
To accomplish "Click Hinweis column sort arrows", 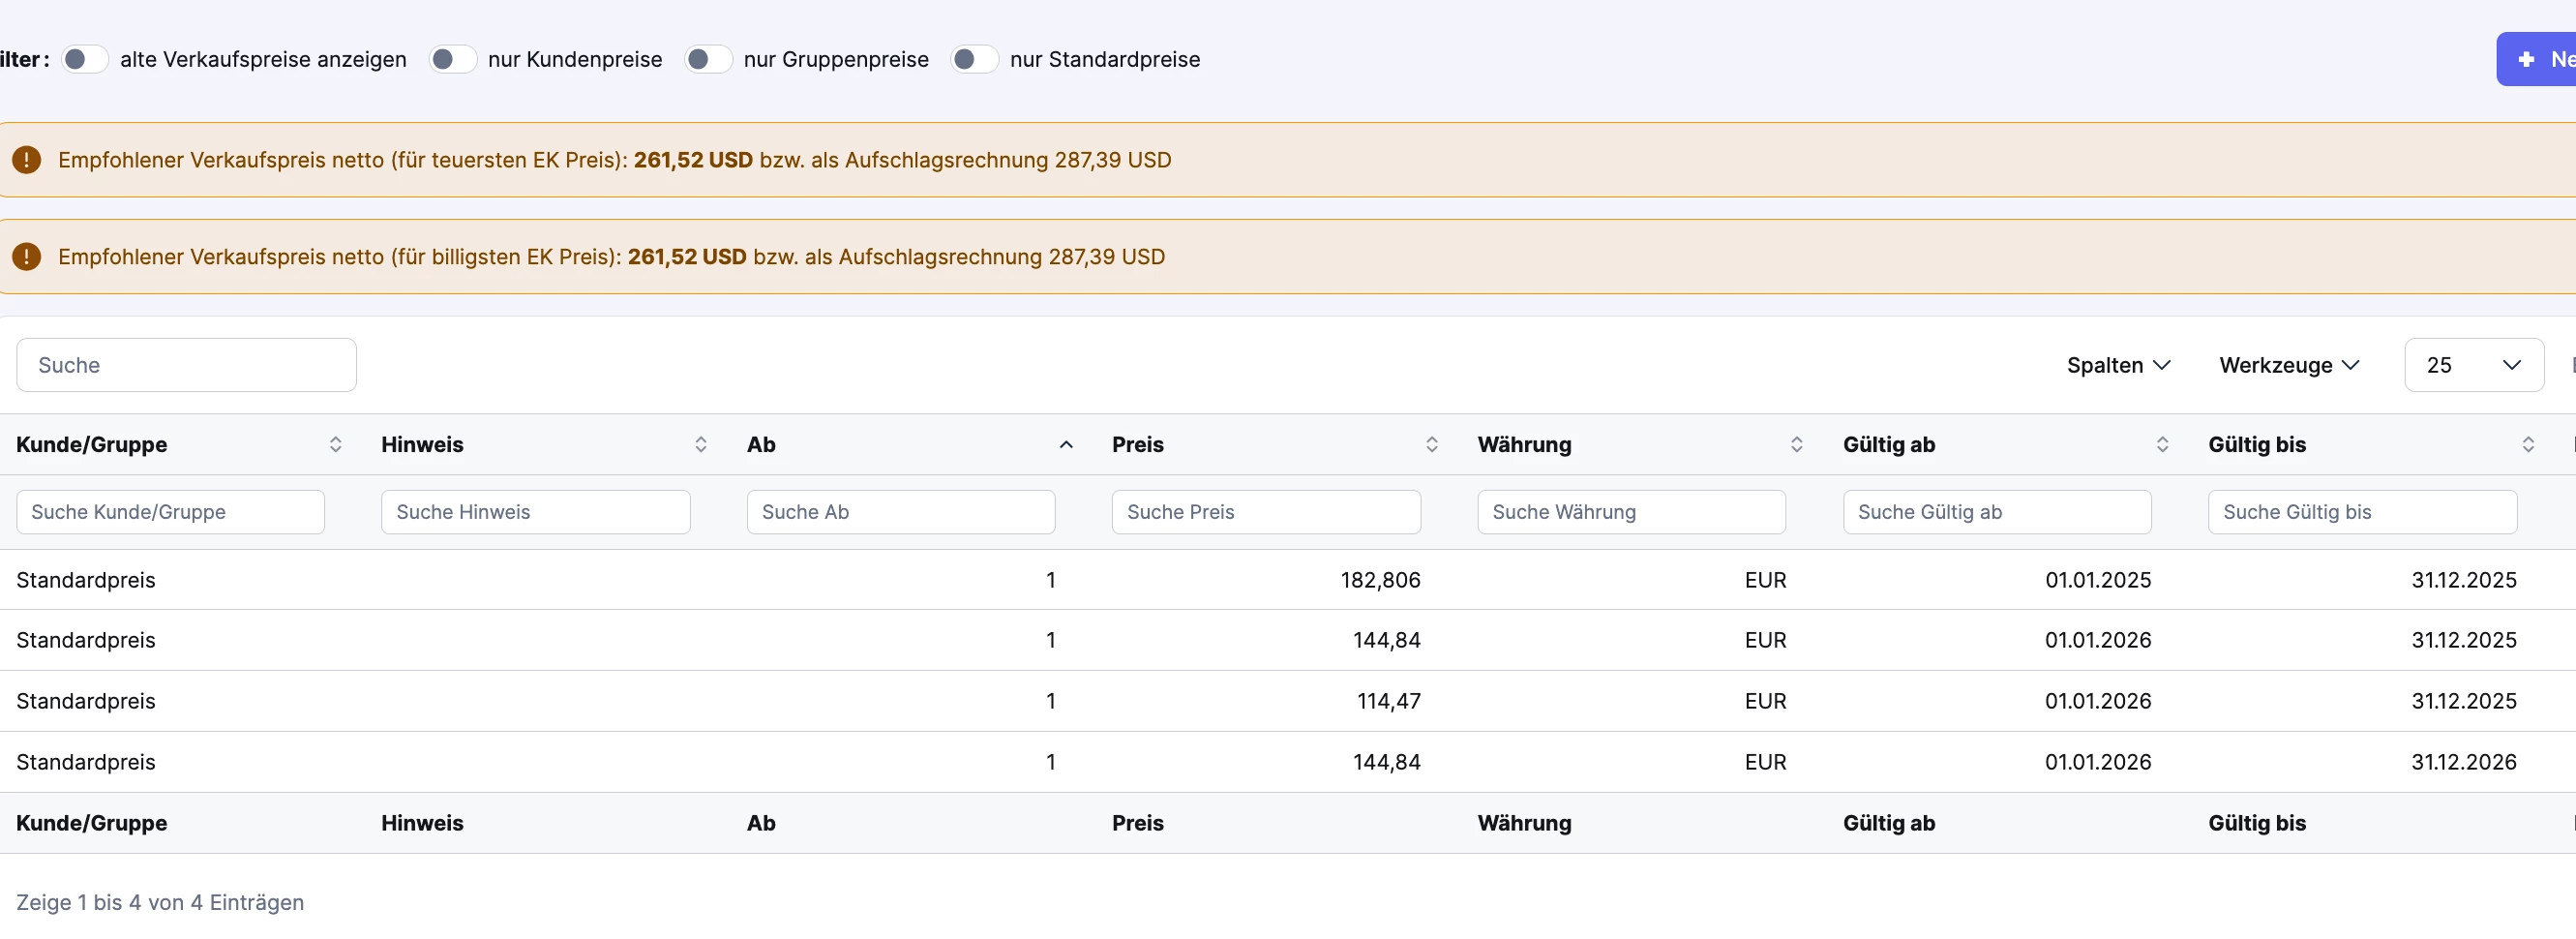I will coord(701,445).
